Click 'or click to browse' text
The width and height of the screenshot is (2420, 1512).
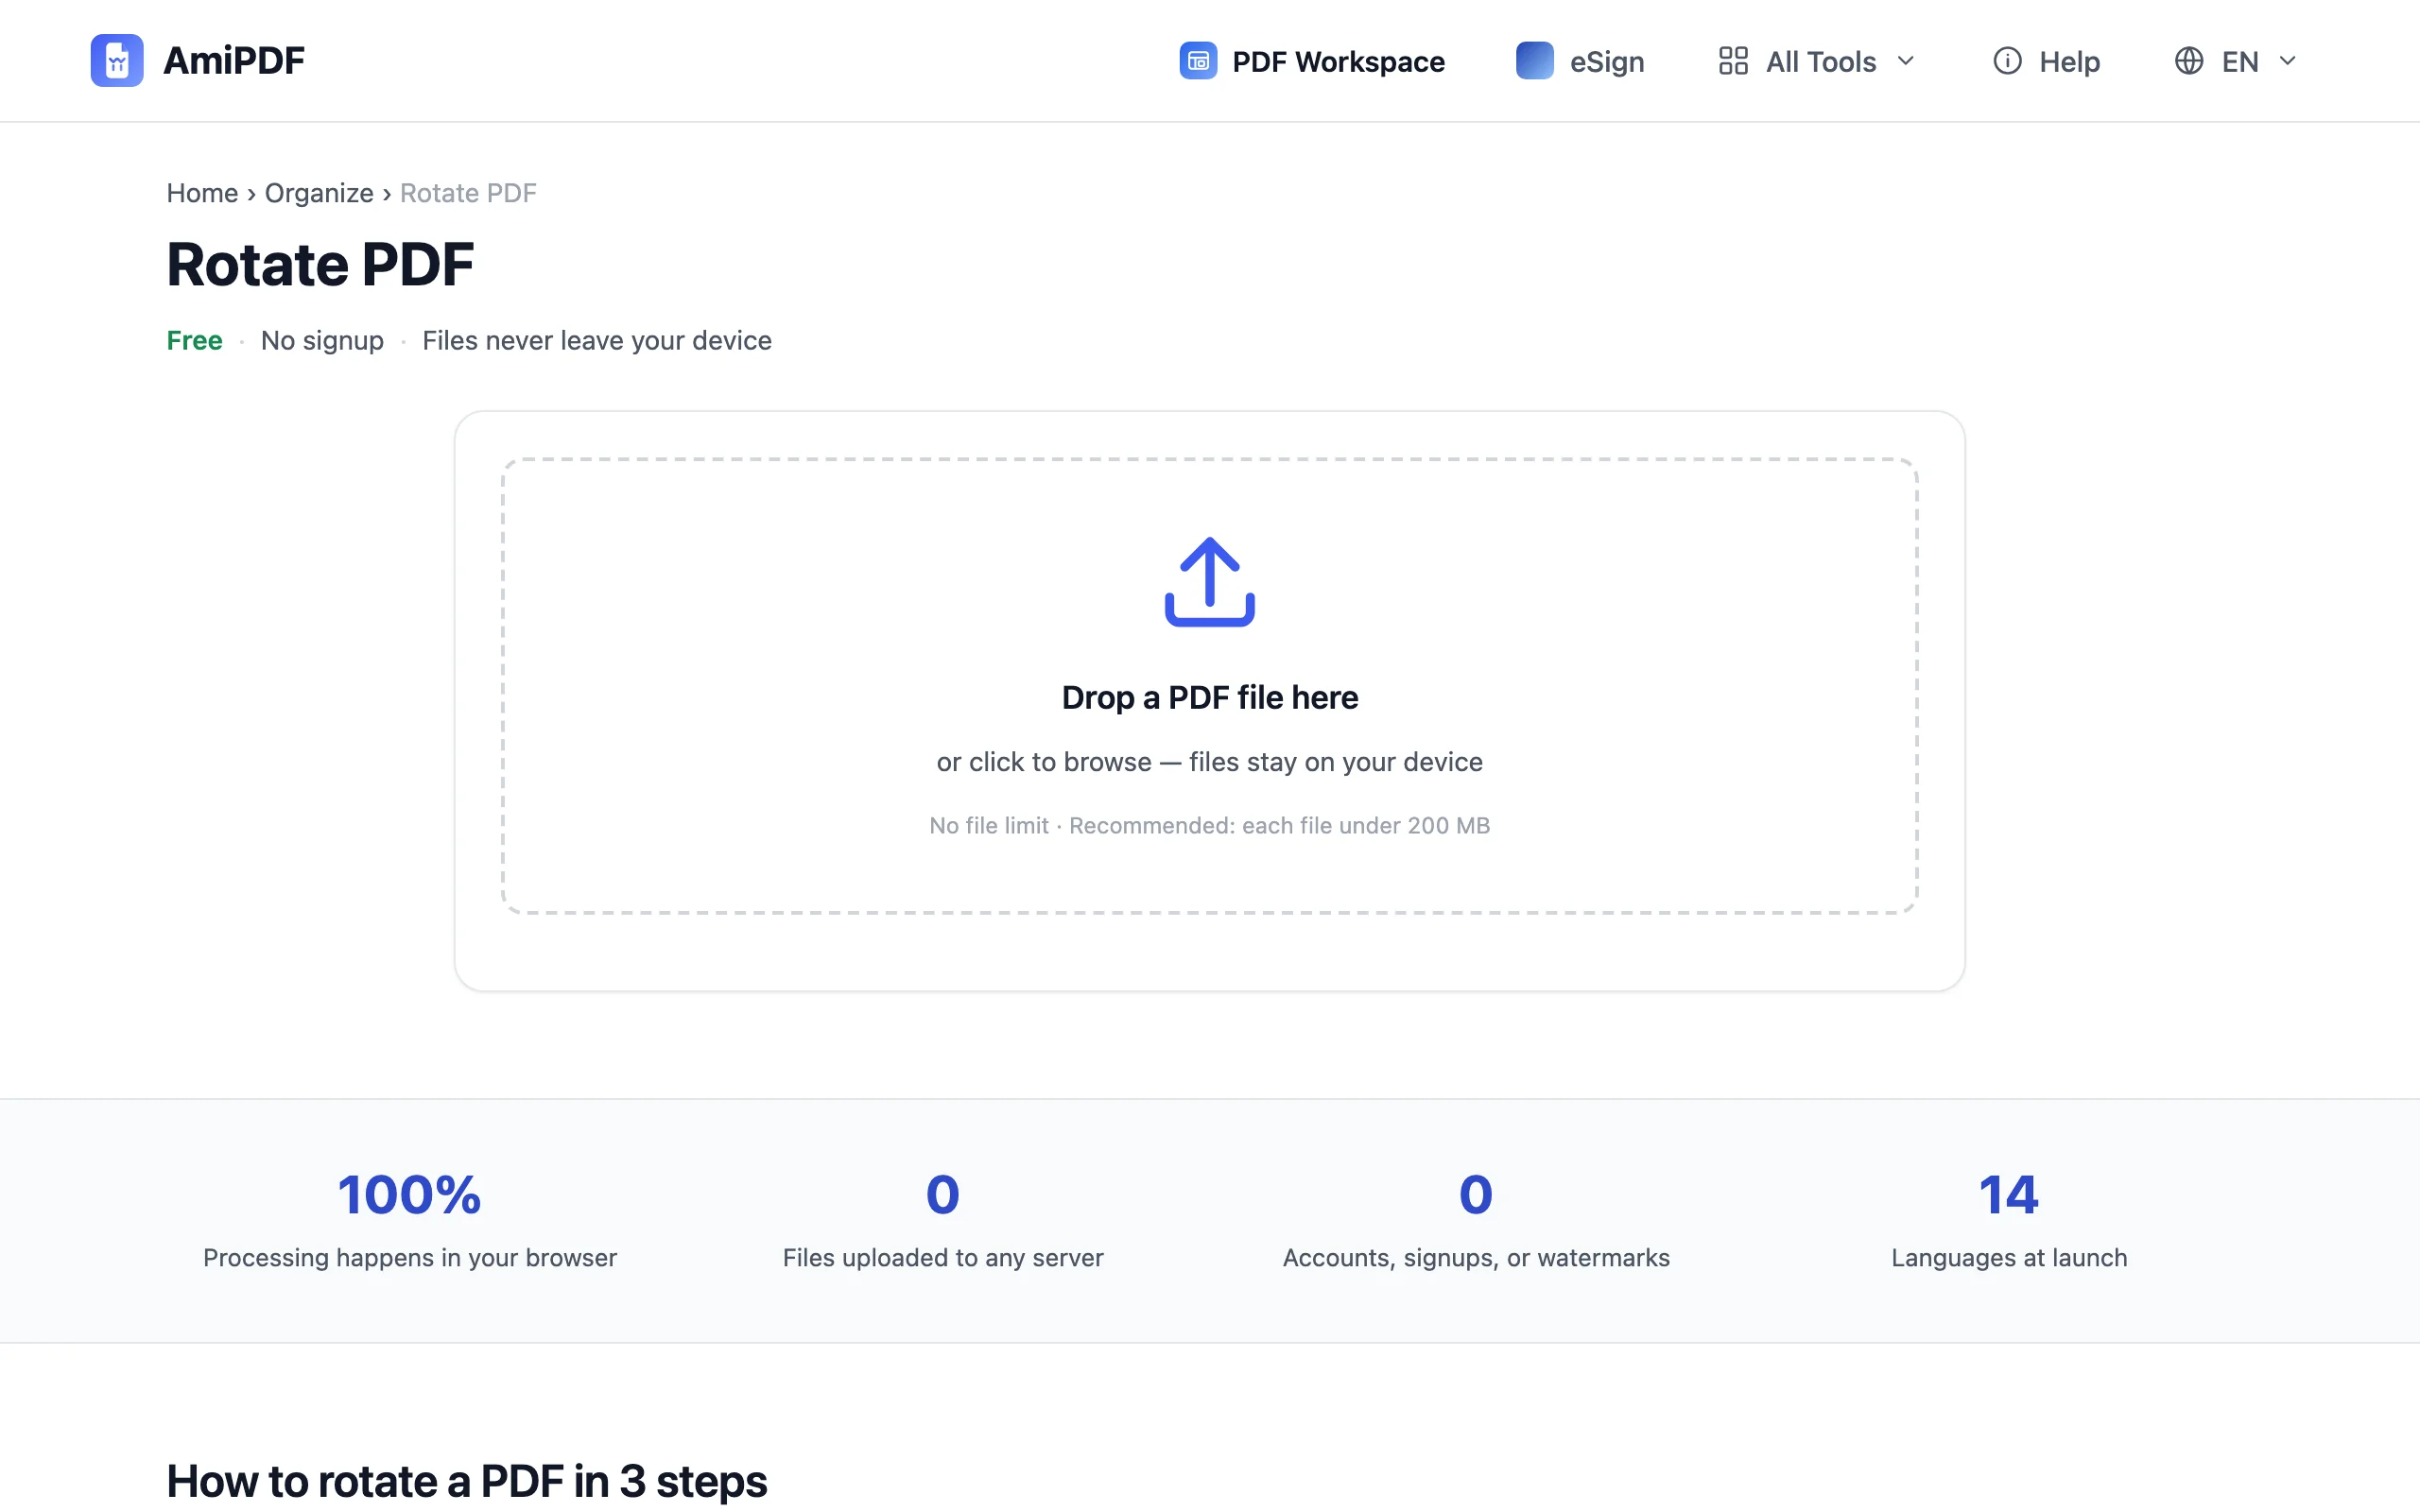pyautogui.click(x=1044, y=762)
